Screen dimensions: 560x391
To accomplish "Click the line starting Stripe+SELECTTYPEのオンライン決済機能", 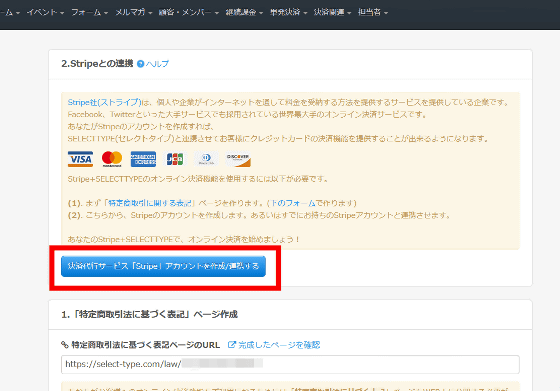I will pyautogui.click(x=198, y=179).
